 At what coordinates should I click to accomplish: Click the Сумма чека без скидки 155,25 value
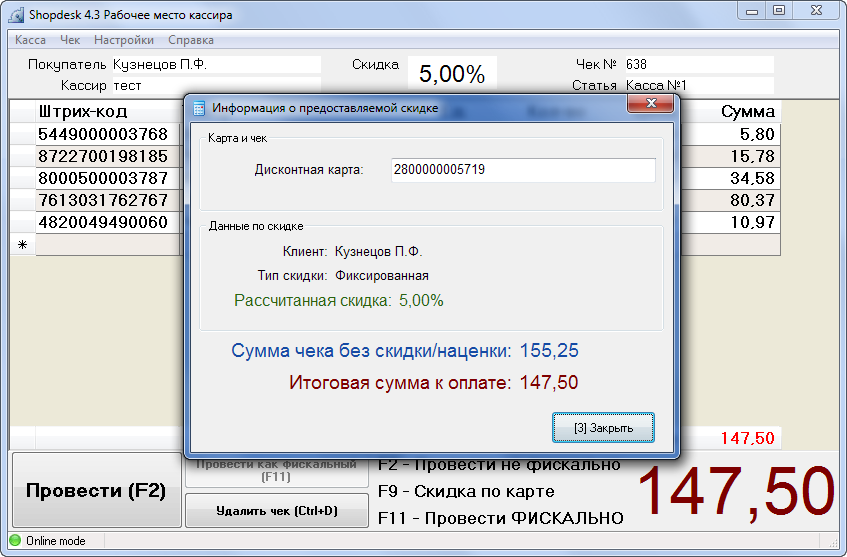pyautogui.click(x=549, y=351)
